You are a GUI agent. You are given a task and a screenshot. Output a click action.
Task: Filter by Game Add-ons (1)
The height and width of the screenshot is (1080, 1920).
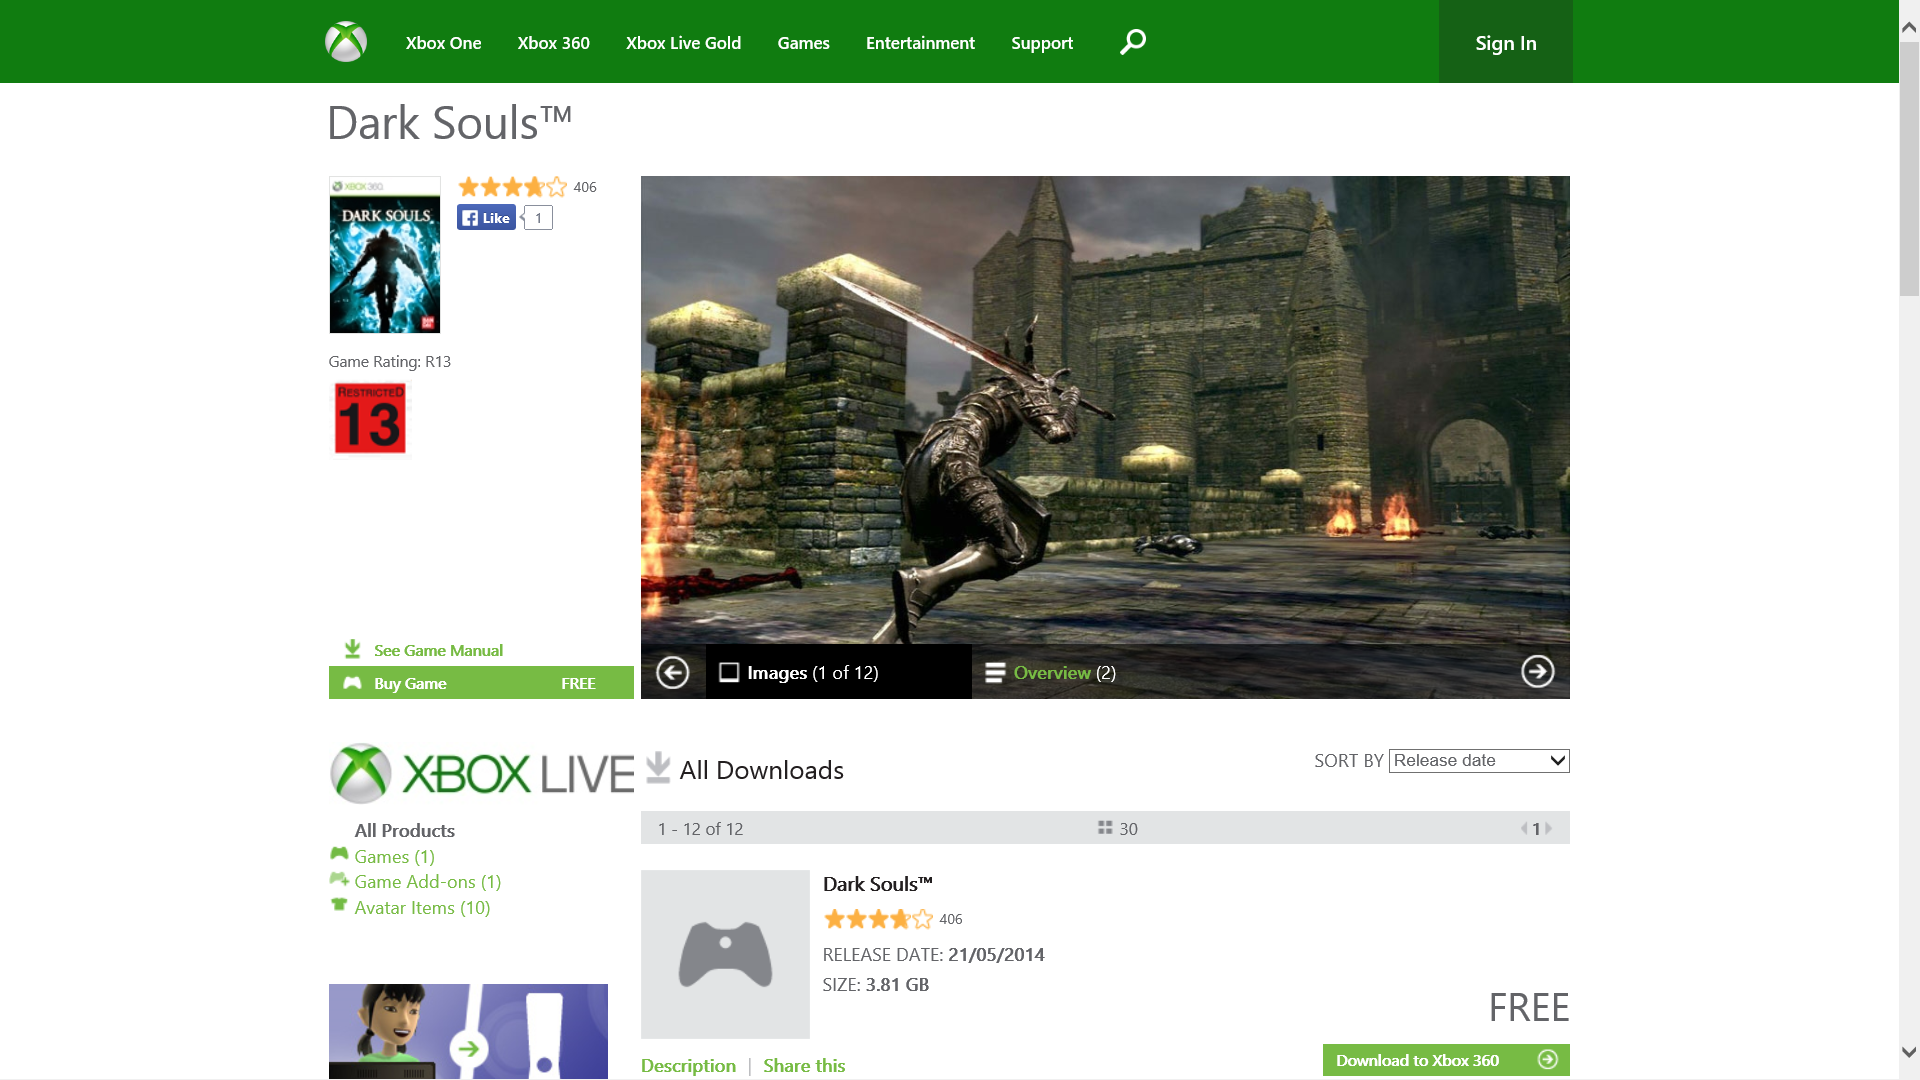[x=427, y=882]
